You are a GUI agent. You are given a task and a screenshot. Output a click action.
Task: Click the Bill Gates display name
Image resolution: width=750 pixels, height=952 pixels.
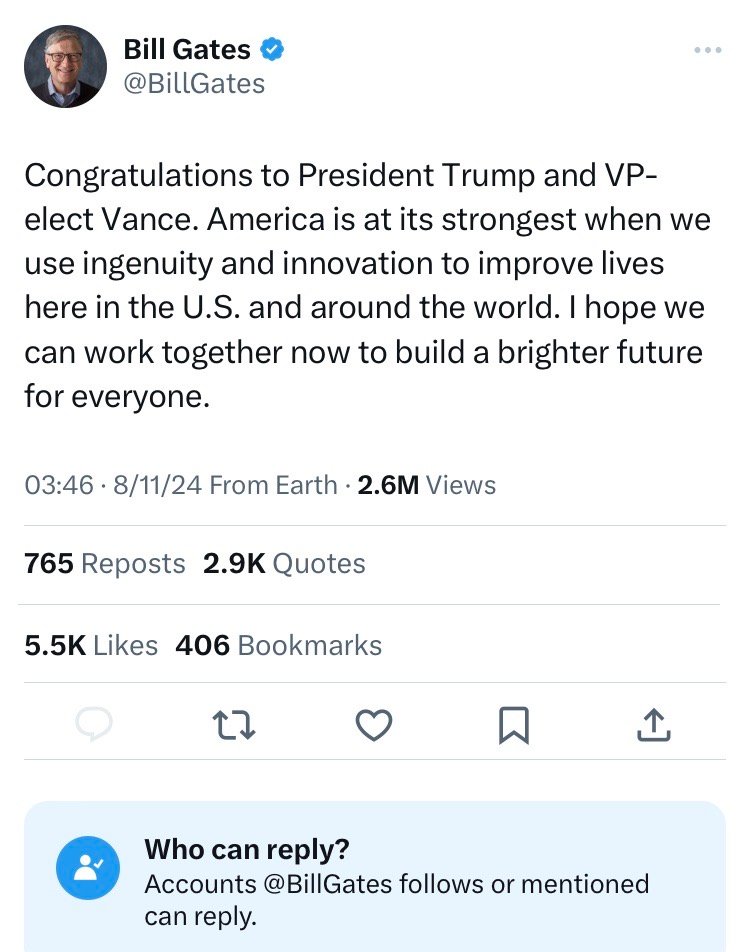tap(186, 48)
